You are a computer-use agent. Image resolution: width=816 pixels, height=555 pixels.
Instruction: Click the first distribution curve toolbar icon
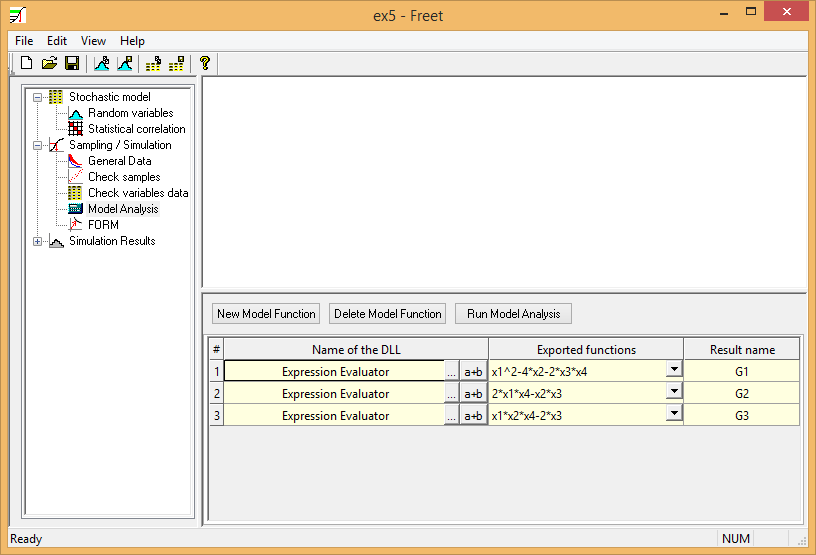tap(102, 64)
